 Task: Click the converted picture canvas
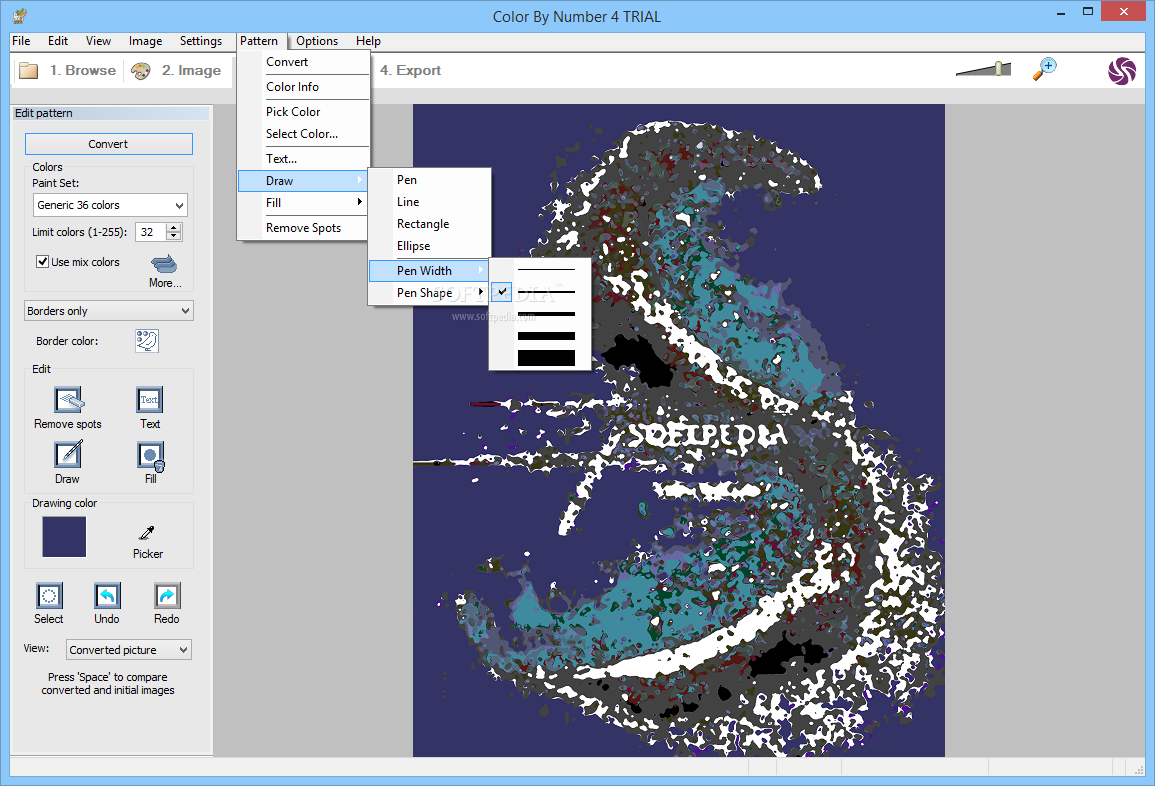(678, 430)
